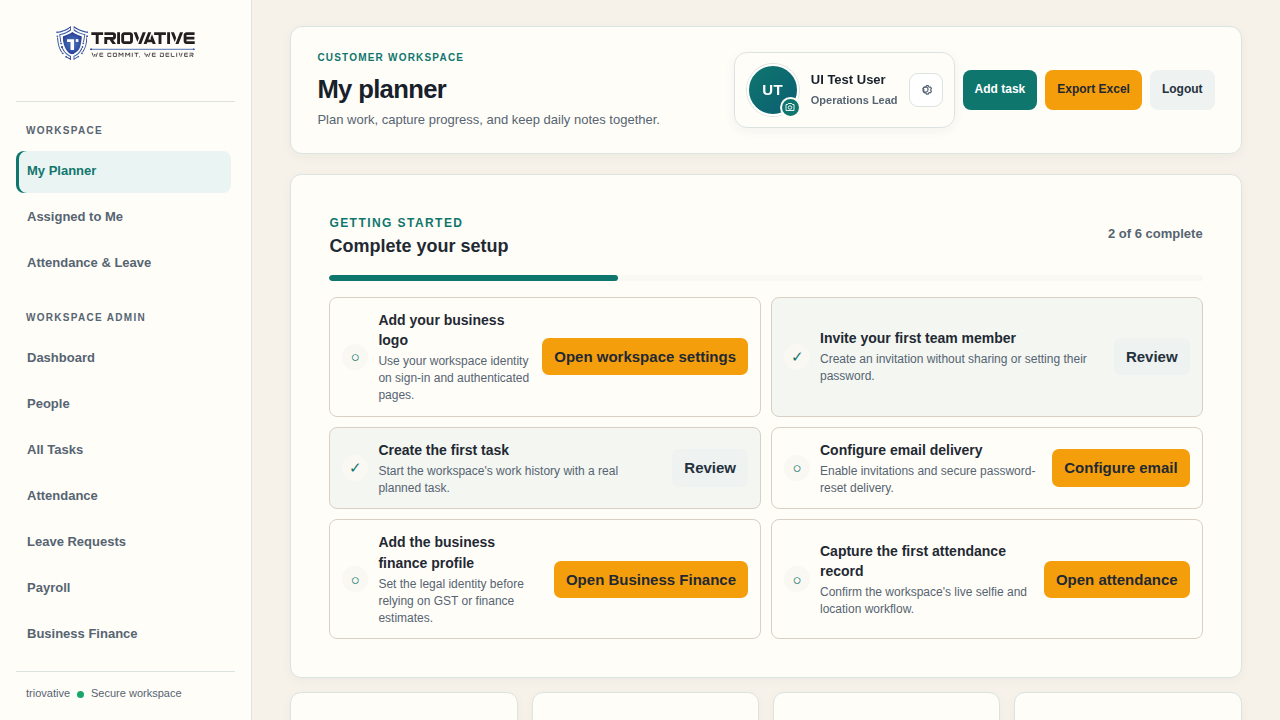Click the circle next to Add your business logo
Screen dimensions: 1280x720
[355, 357]
